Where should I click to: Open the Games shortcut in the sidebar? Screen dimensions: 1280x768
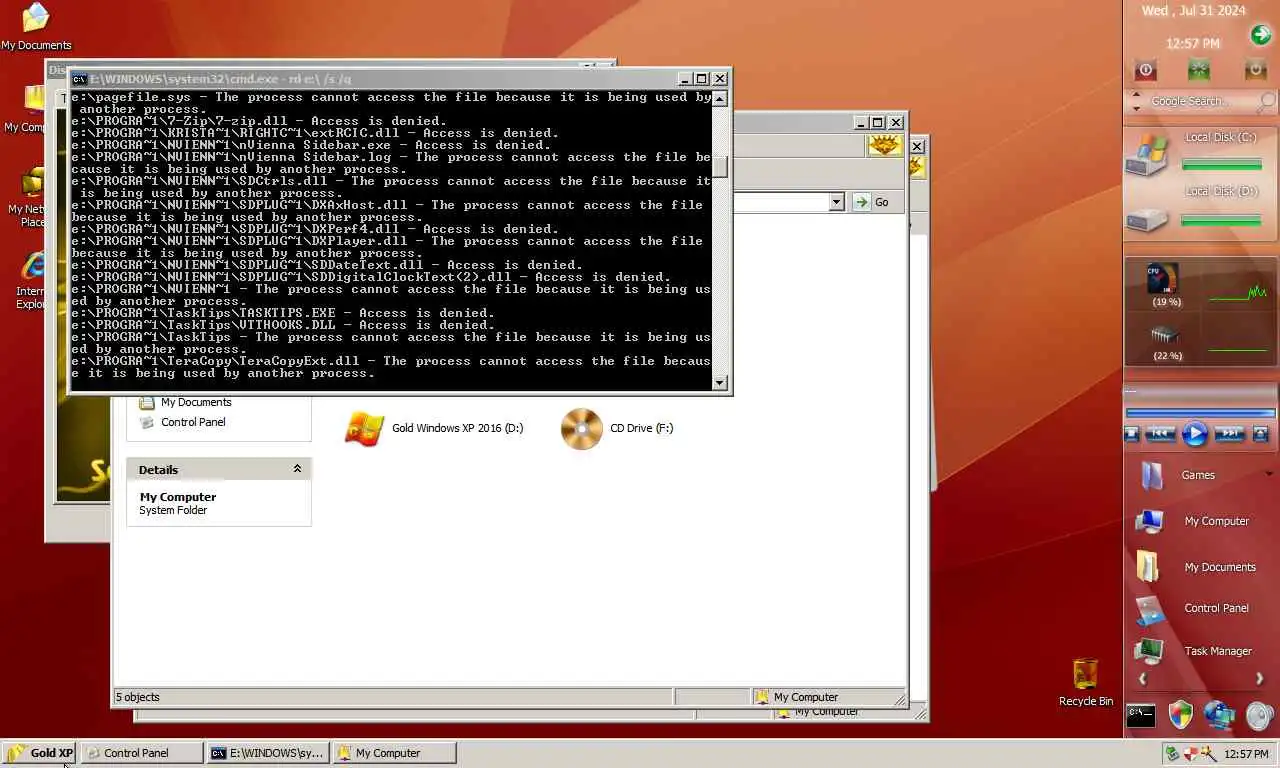coord(1197,475)
